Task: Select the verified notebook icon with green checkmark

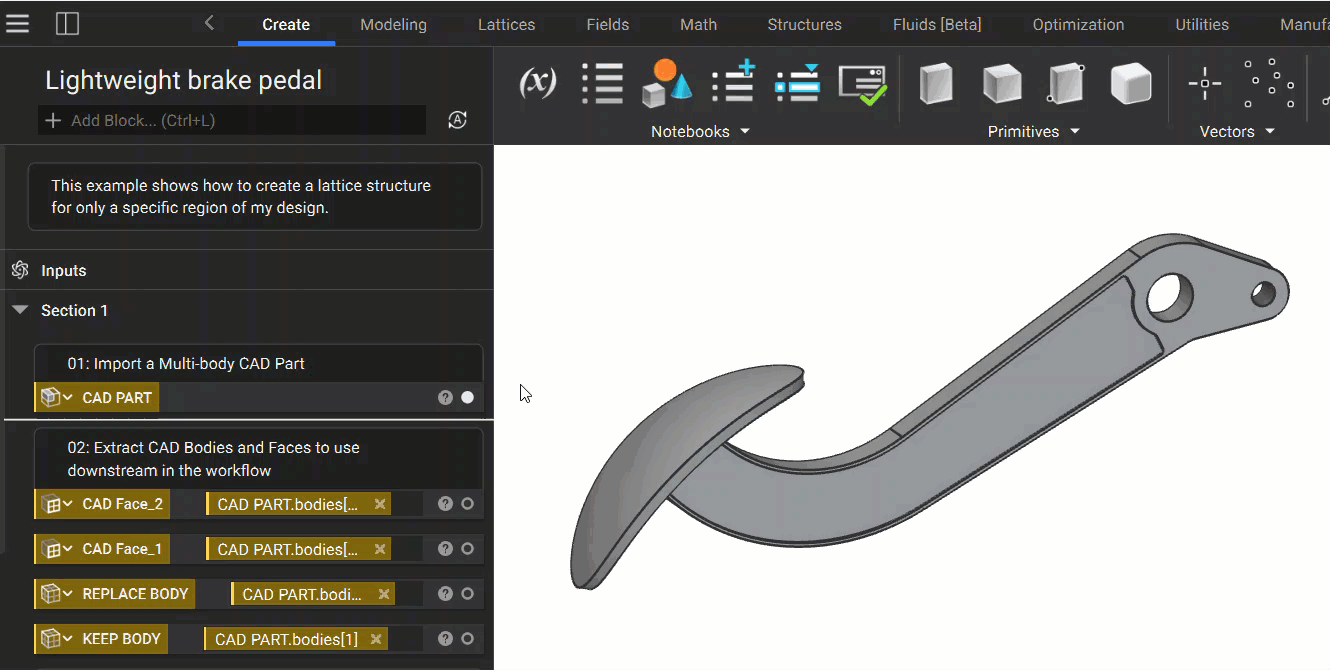Action: (x=863, y=84)
